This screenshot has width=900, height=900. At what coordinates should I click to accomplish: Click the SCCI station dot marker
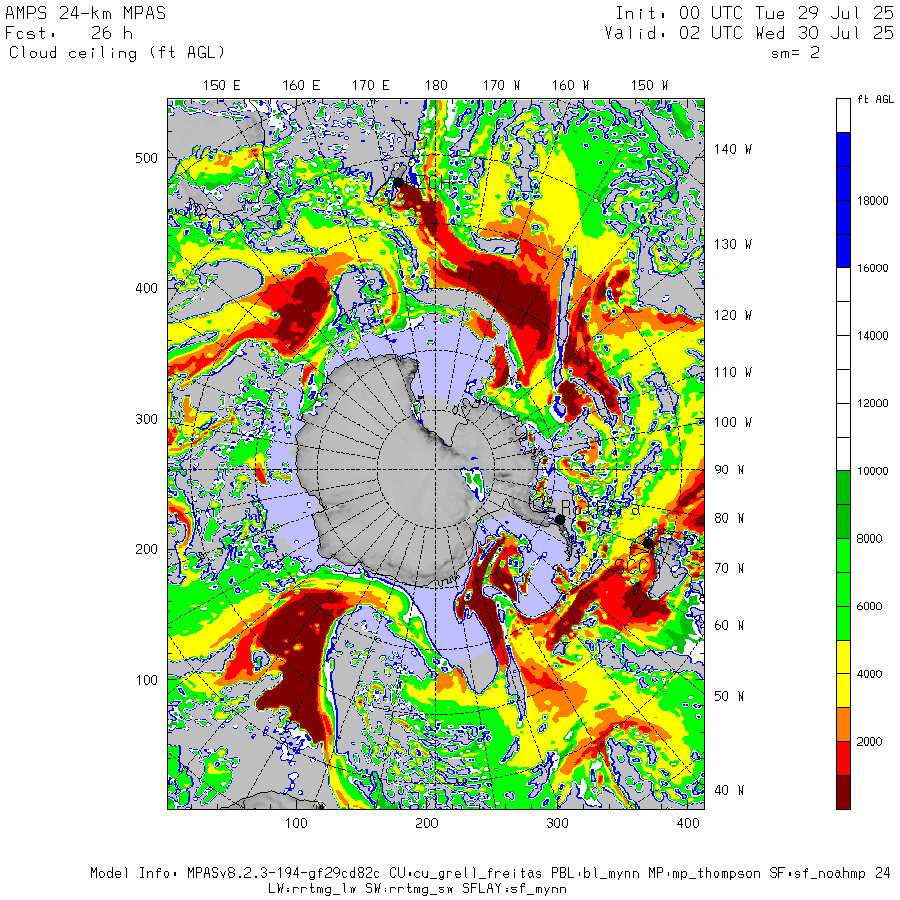point(648,542)
